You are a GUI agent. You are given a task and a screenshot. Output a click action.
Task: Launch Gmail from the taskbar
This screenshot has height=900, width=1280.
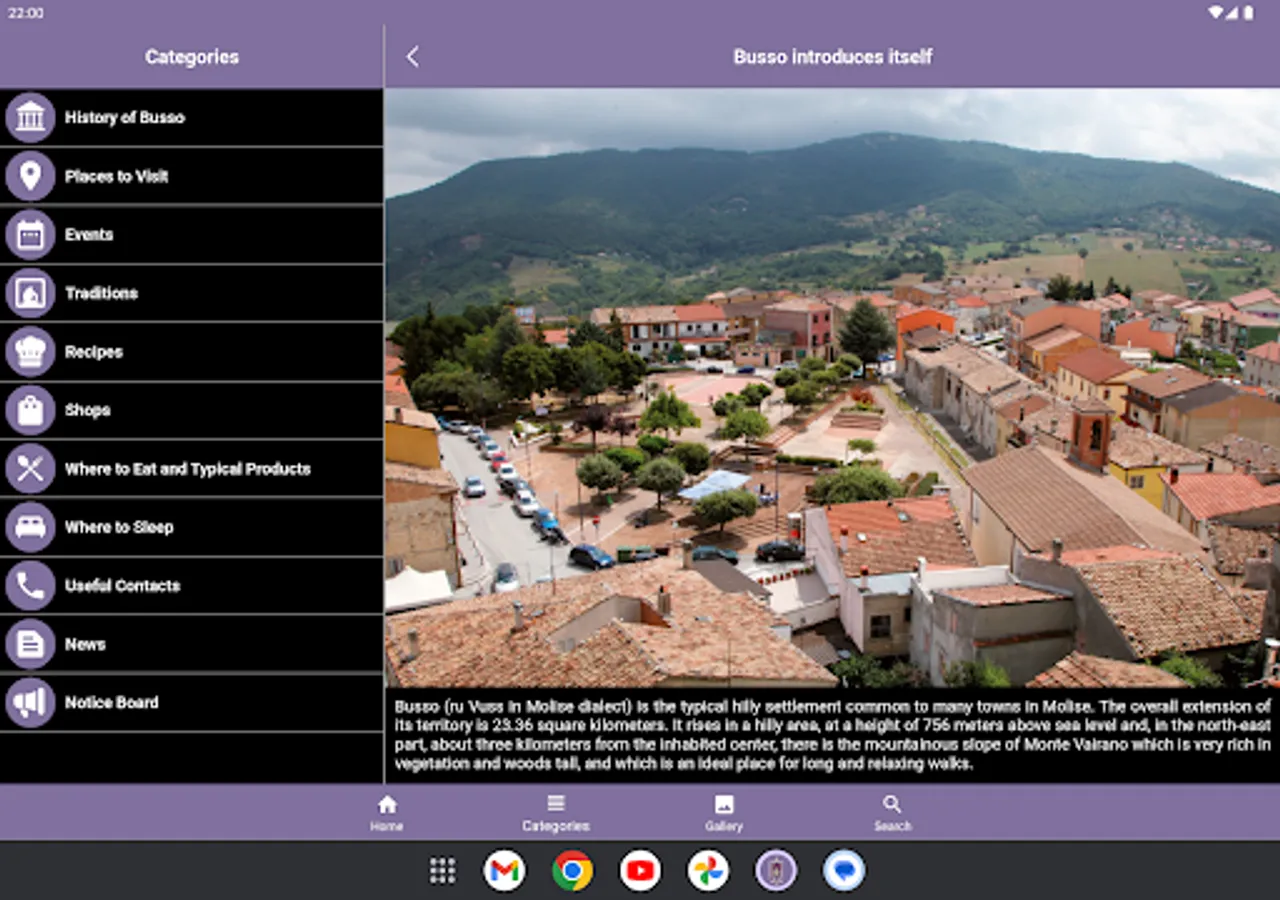[505, 870]
